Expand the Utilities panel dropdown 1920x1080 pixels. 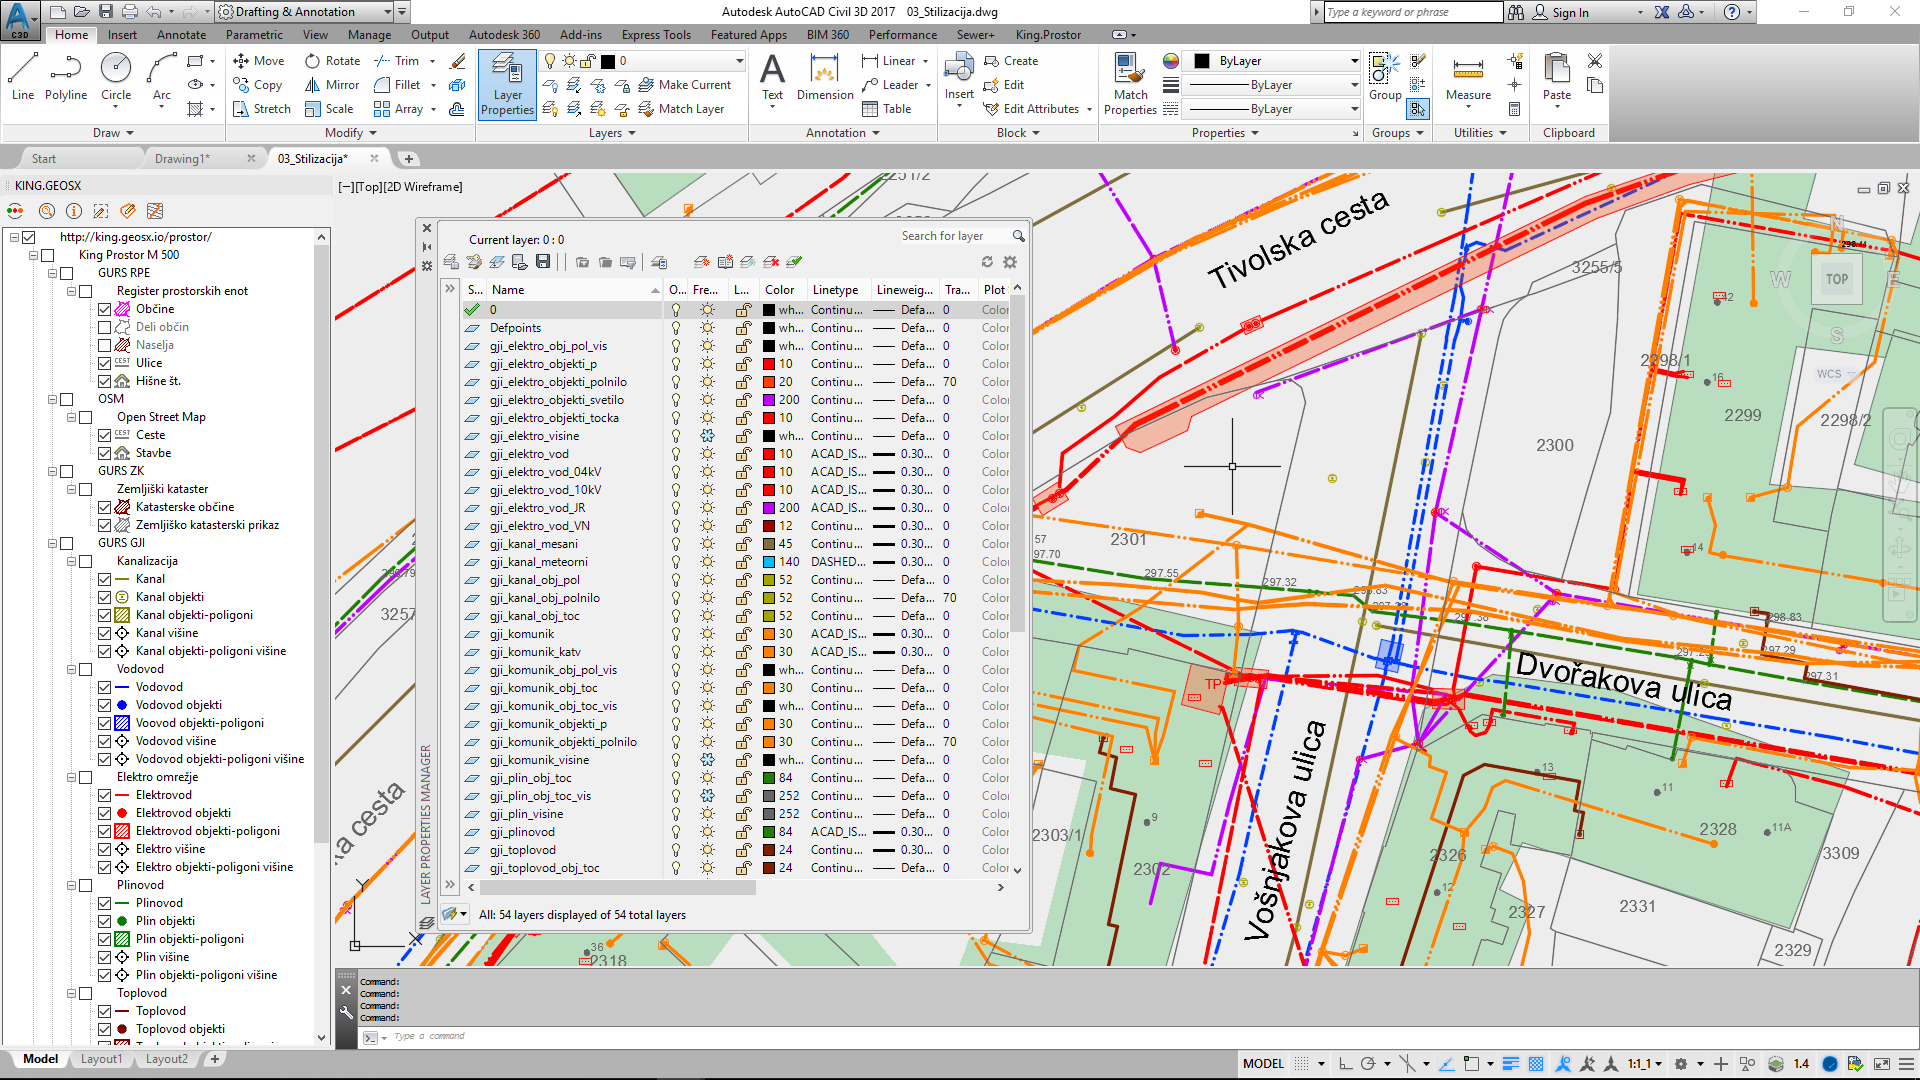(x=1480, y=133)
